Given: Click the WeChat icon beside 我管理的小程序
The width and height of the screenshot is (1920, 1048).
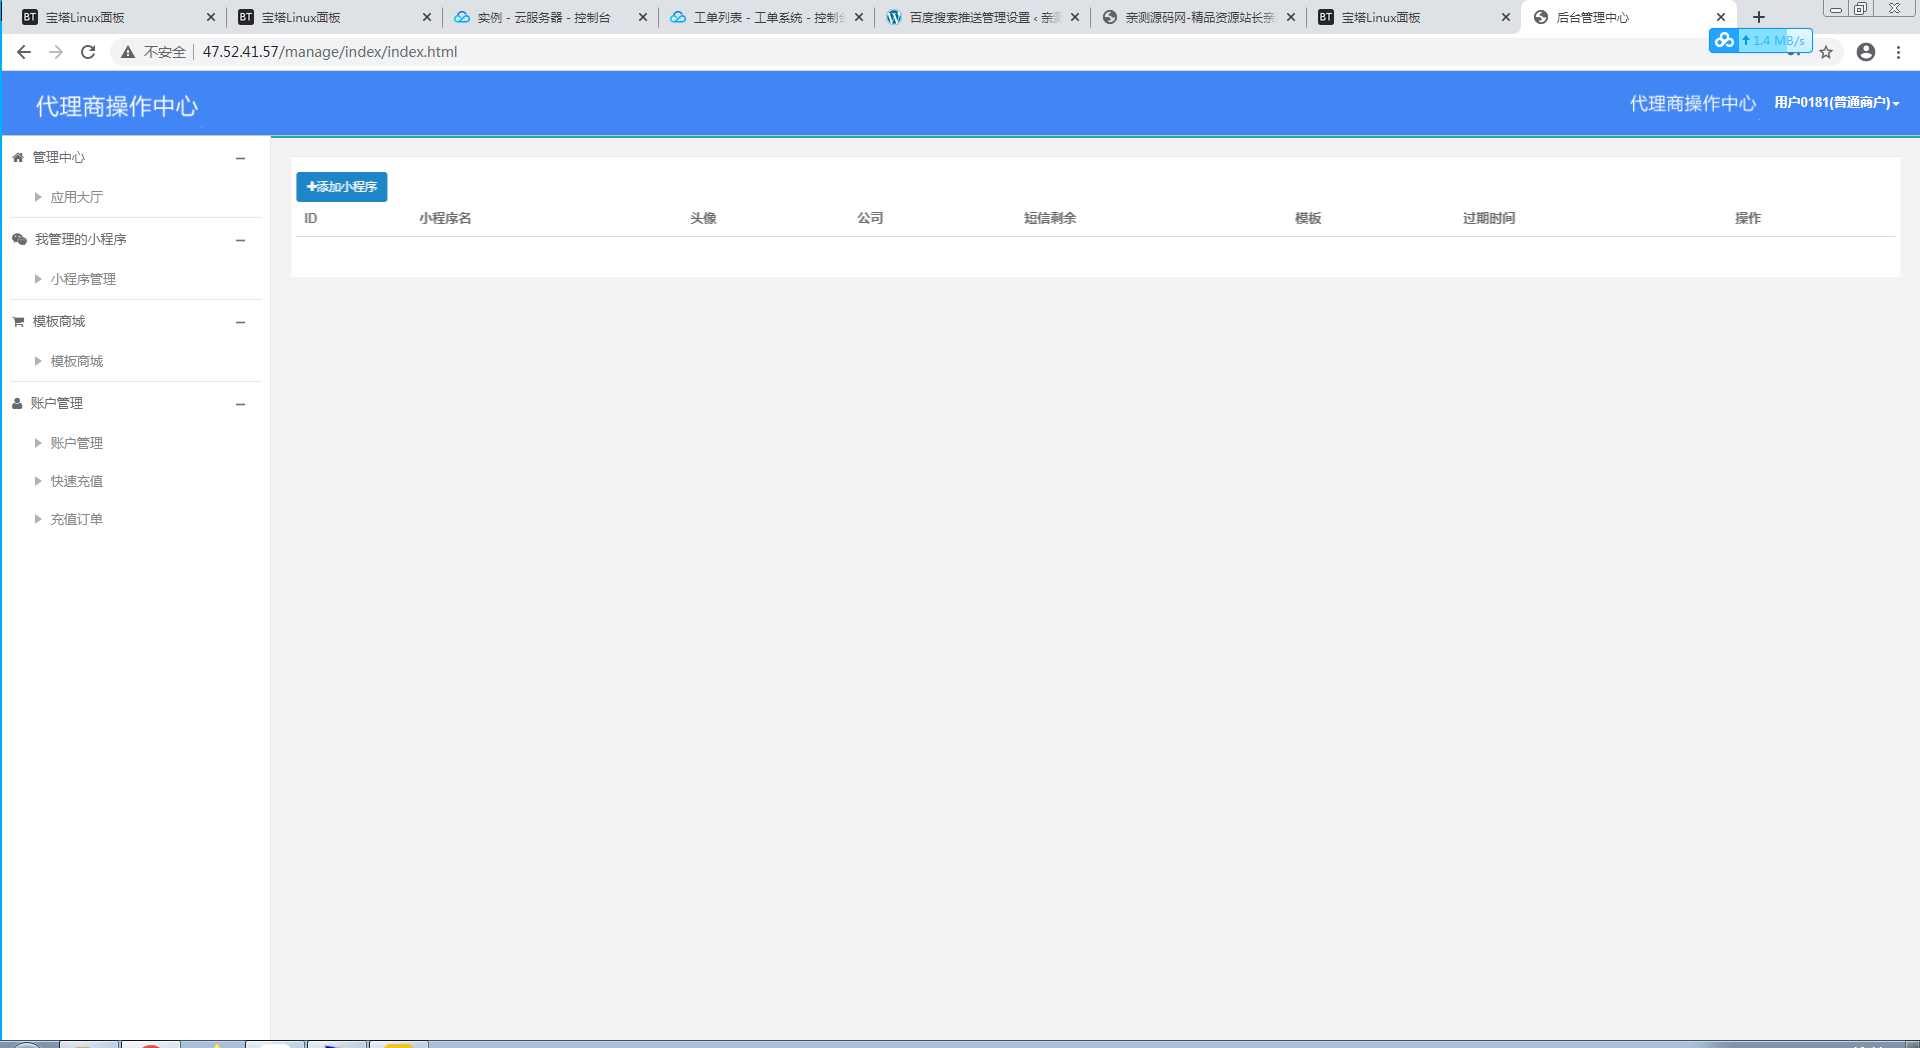Looking at the screenshot, I should pos(19,239).
